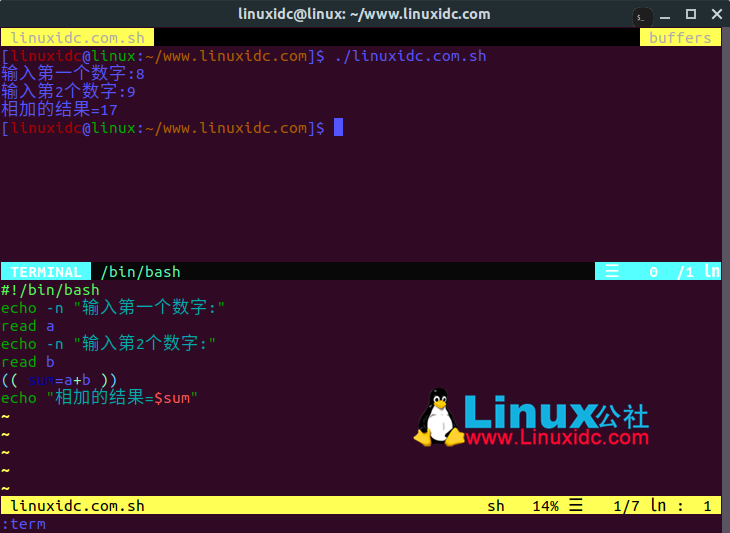Click the TERMINAL mode indicator
Image resolution: width=730 pixels, height=533 pixels.
point(46,272)
